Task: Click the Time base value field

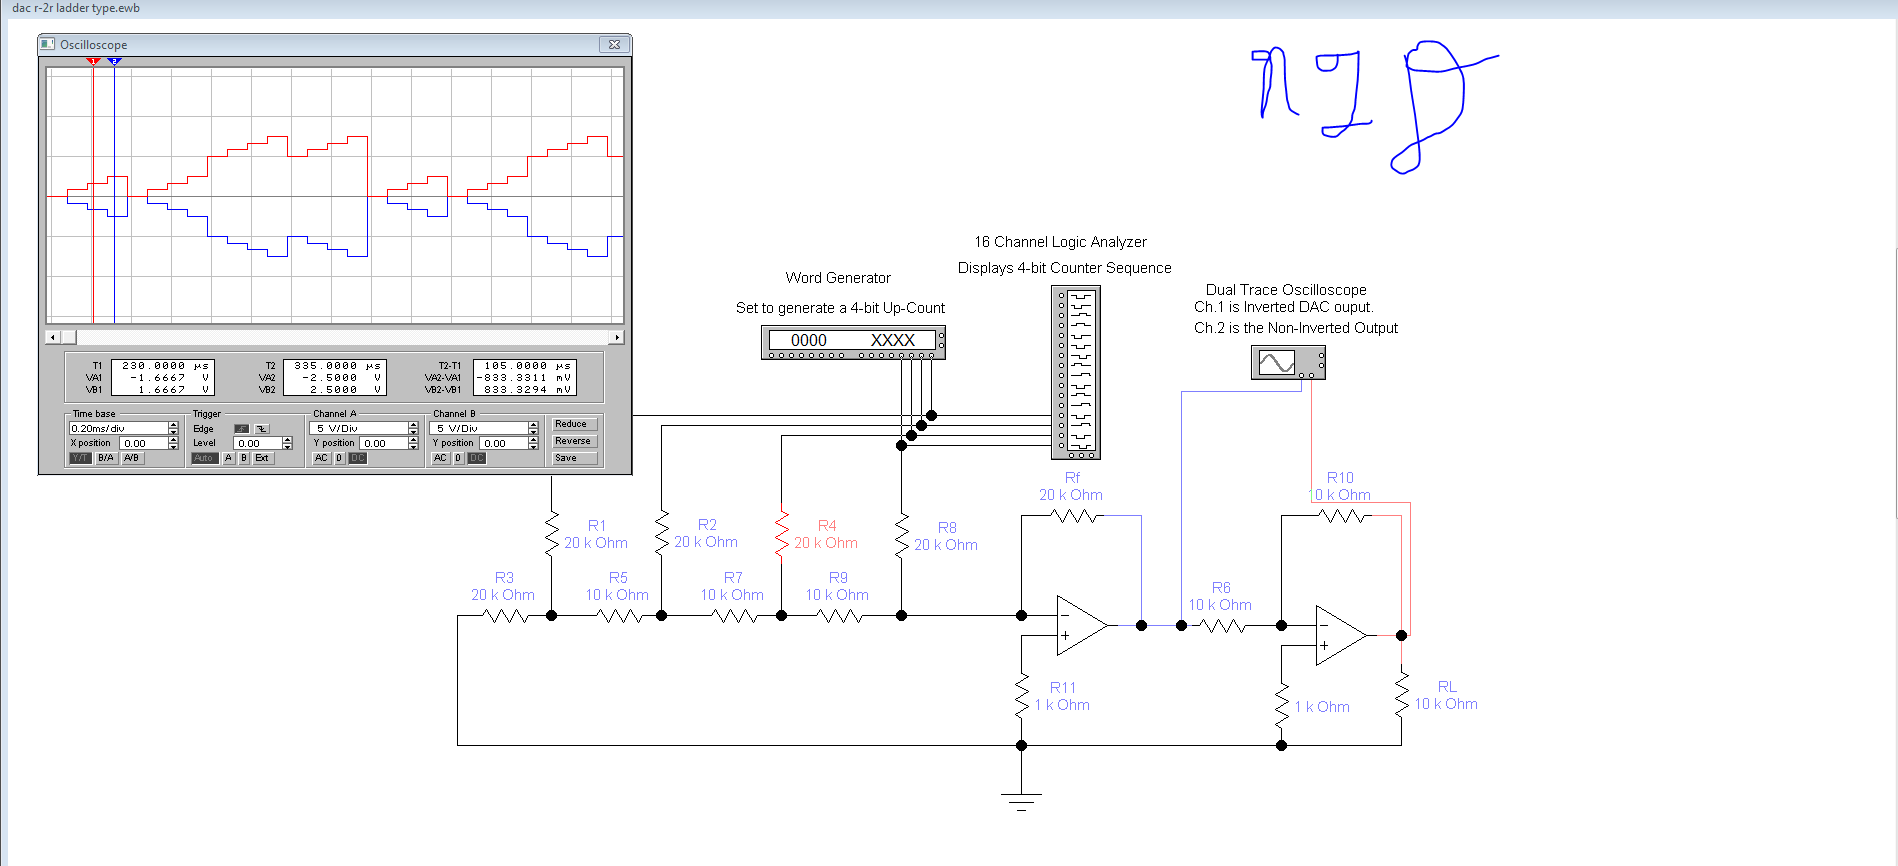Action: [118, 428]
